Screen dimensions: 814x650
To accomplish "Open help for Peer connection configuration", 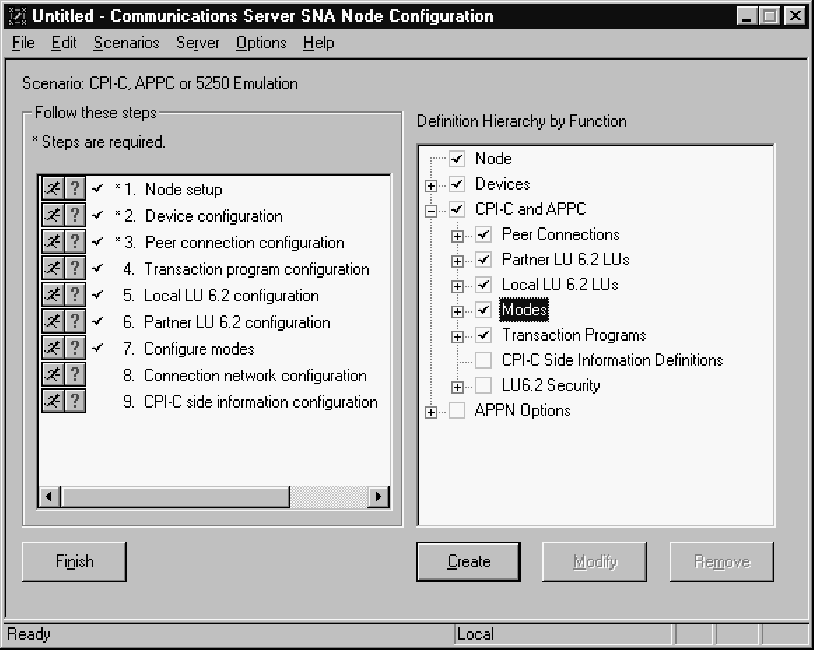I will tap(75, 241).
